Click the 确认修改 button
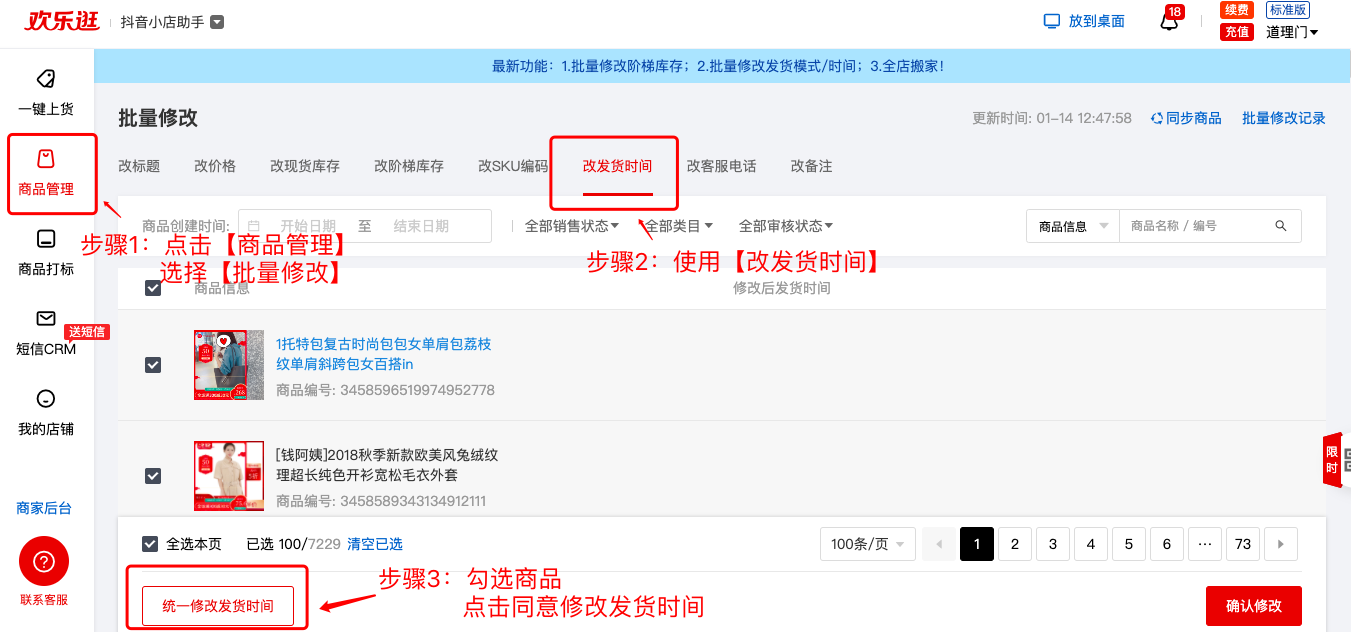 1254,606
